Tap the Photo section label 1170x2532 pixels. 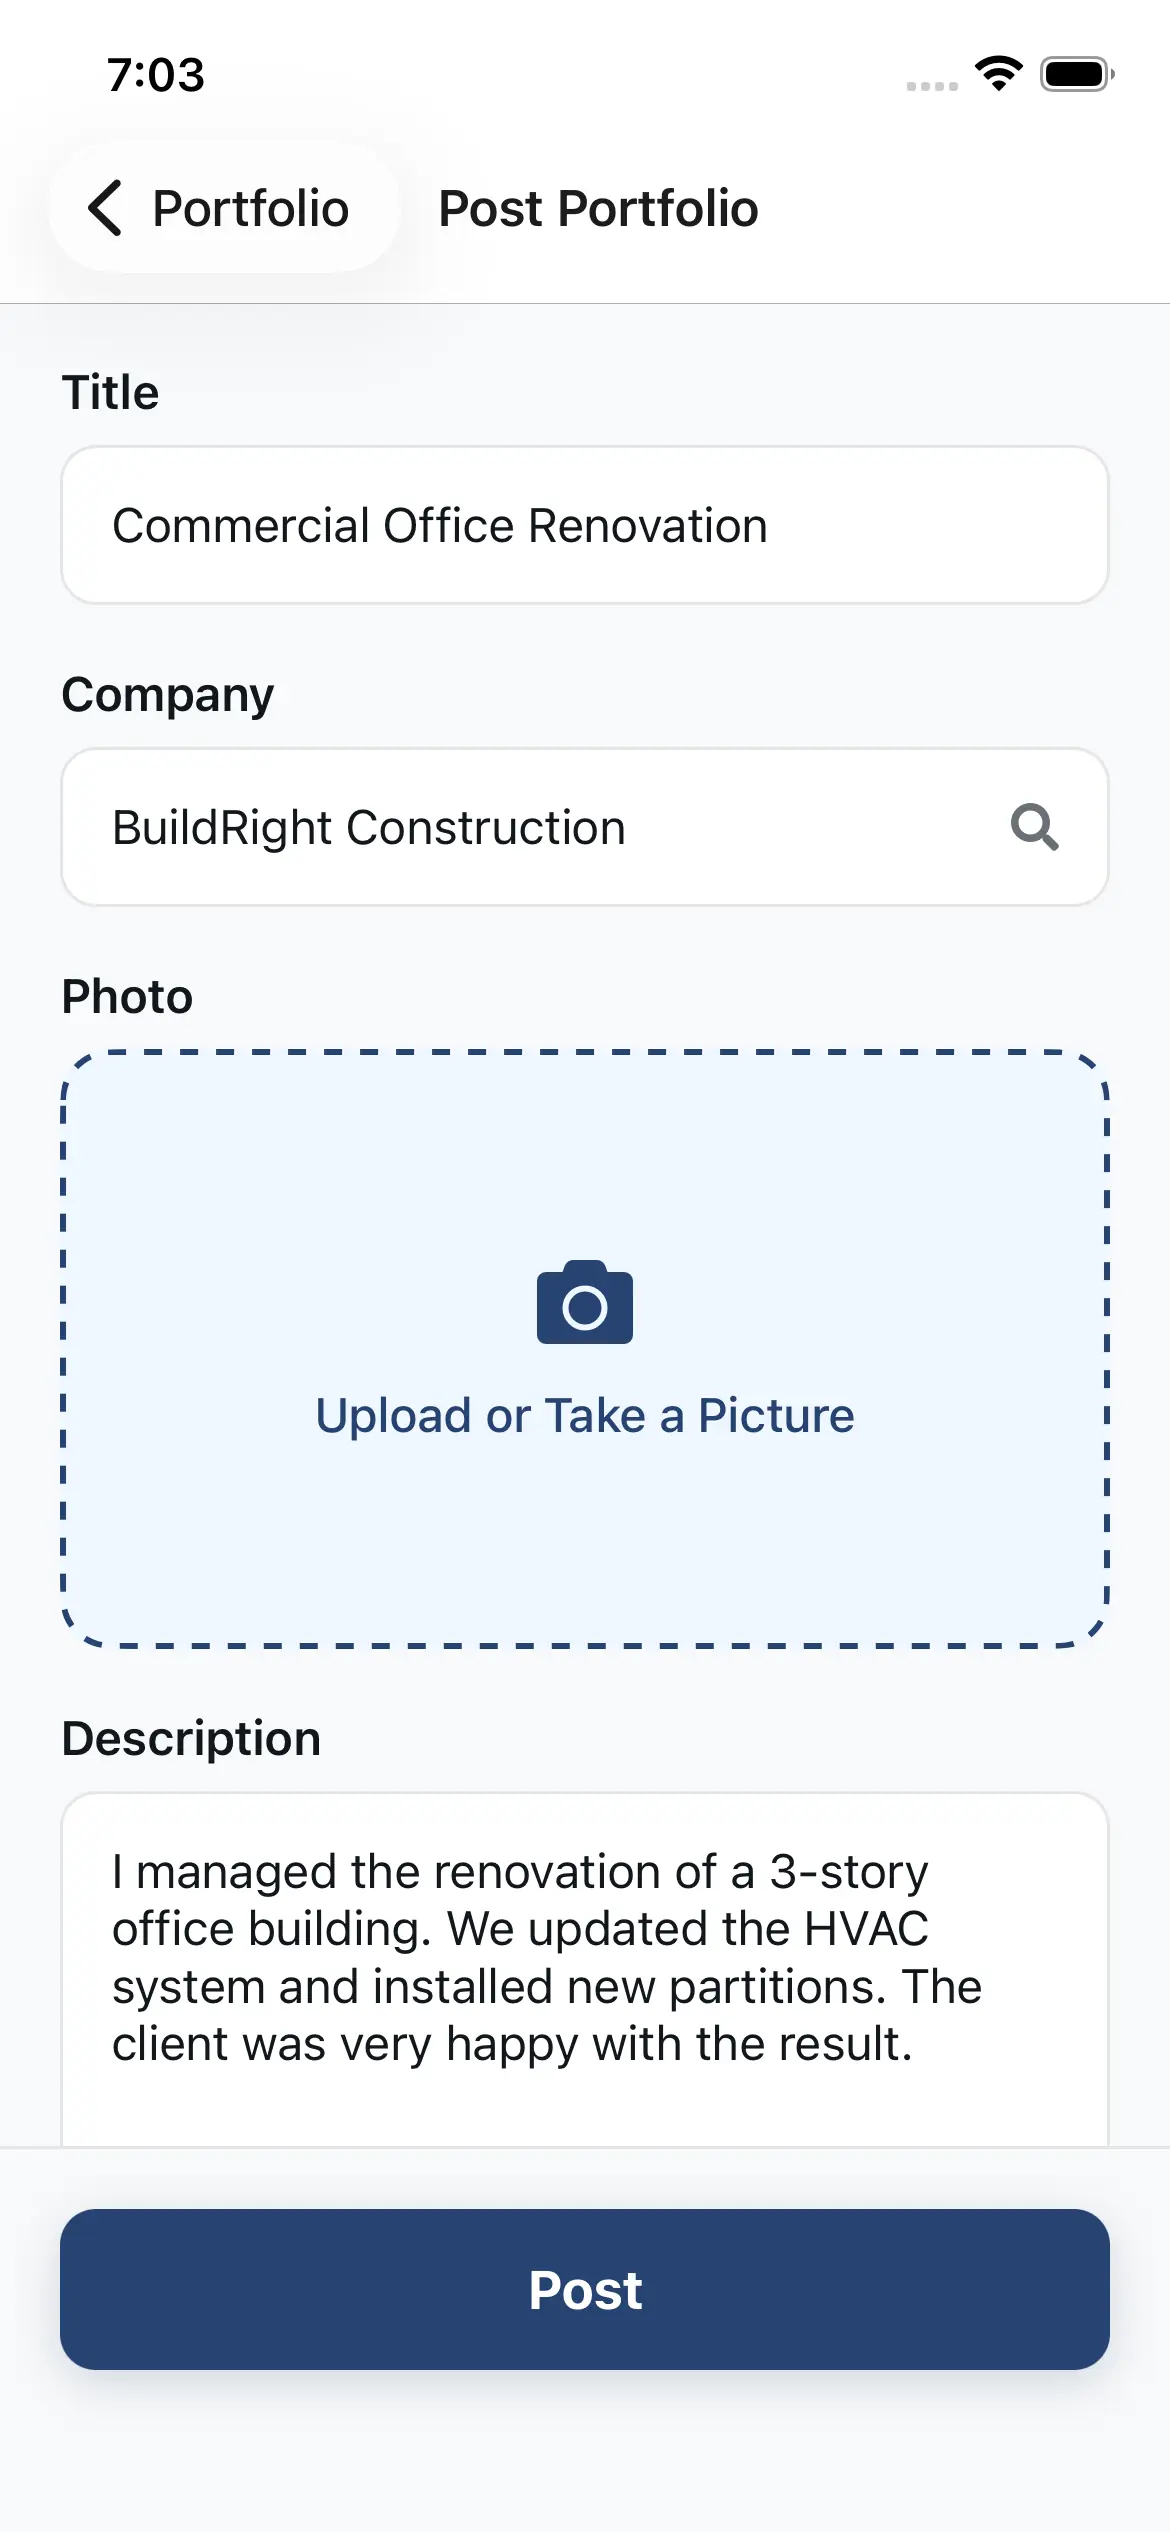click(x=127, y=996)
